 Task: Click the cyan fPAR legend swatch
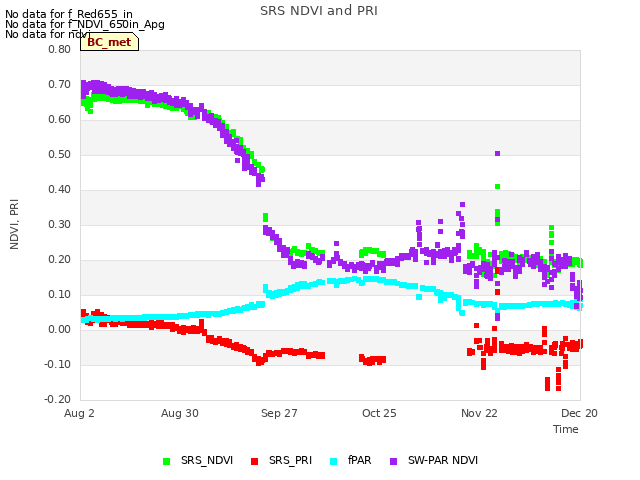pyautogui.click(x=333, y=461)
